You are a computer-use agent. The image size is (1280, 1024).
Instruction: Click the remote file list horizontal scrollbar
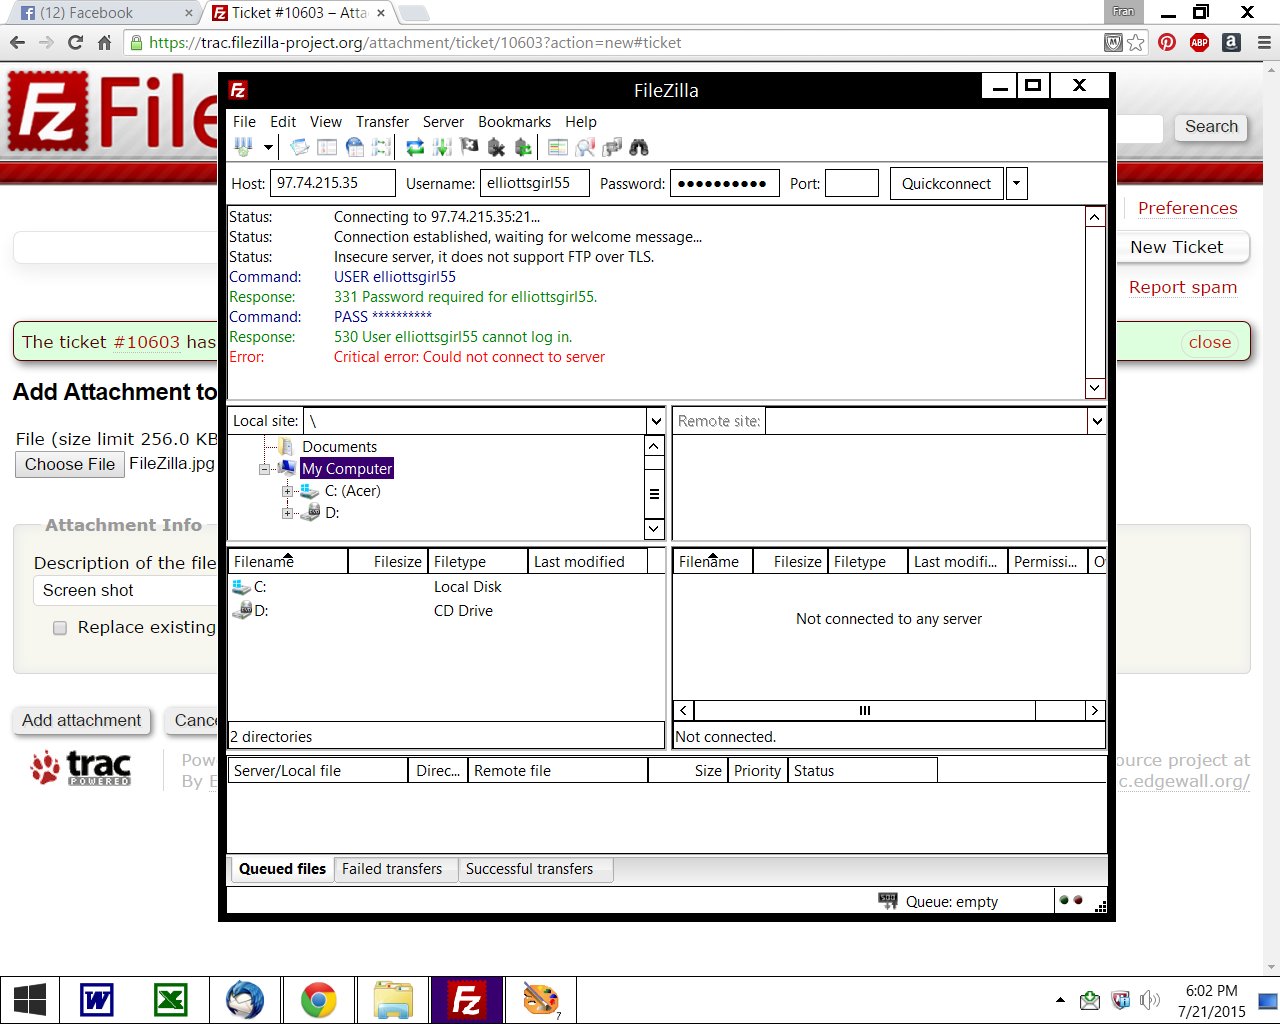[x=889, y=711]
